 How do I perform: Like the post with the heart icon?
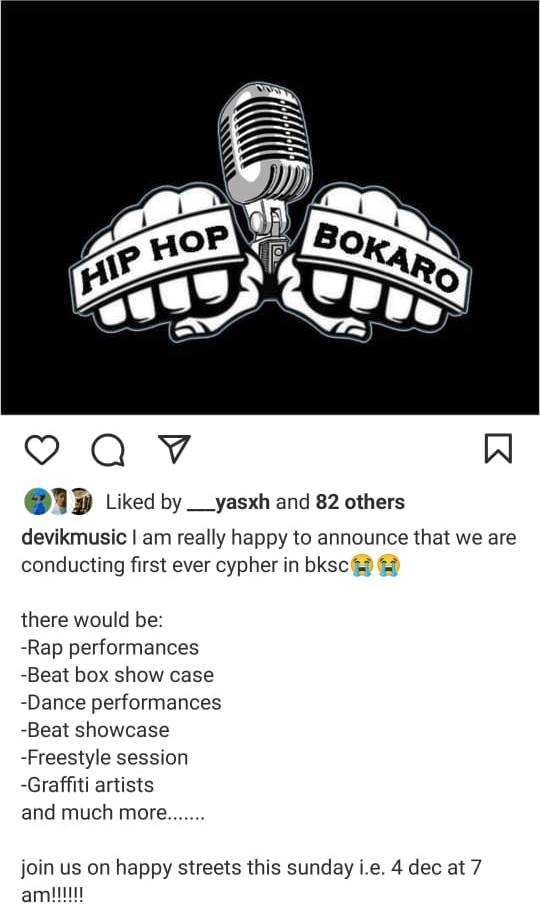42,450
